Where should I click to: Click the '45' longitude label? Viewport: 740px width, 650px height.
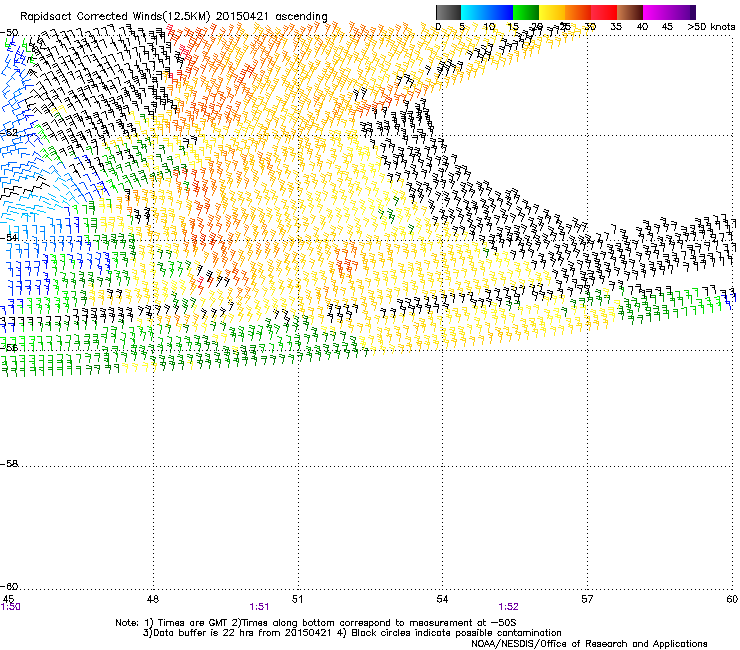(x=8, y=599)
